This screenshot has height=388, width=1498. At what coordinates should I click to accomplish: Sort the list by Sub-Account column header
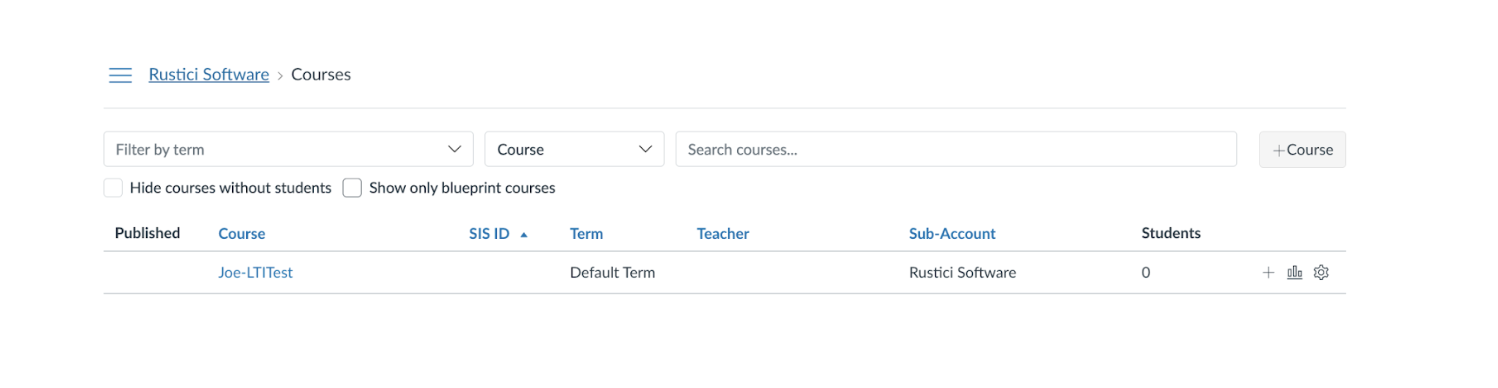point(952,233)
